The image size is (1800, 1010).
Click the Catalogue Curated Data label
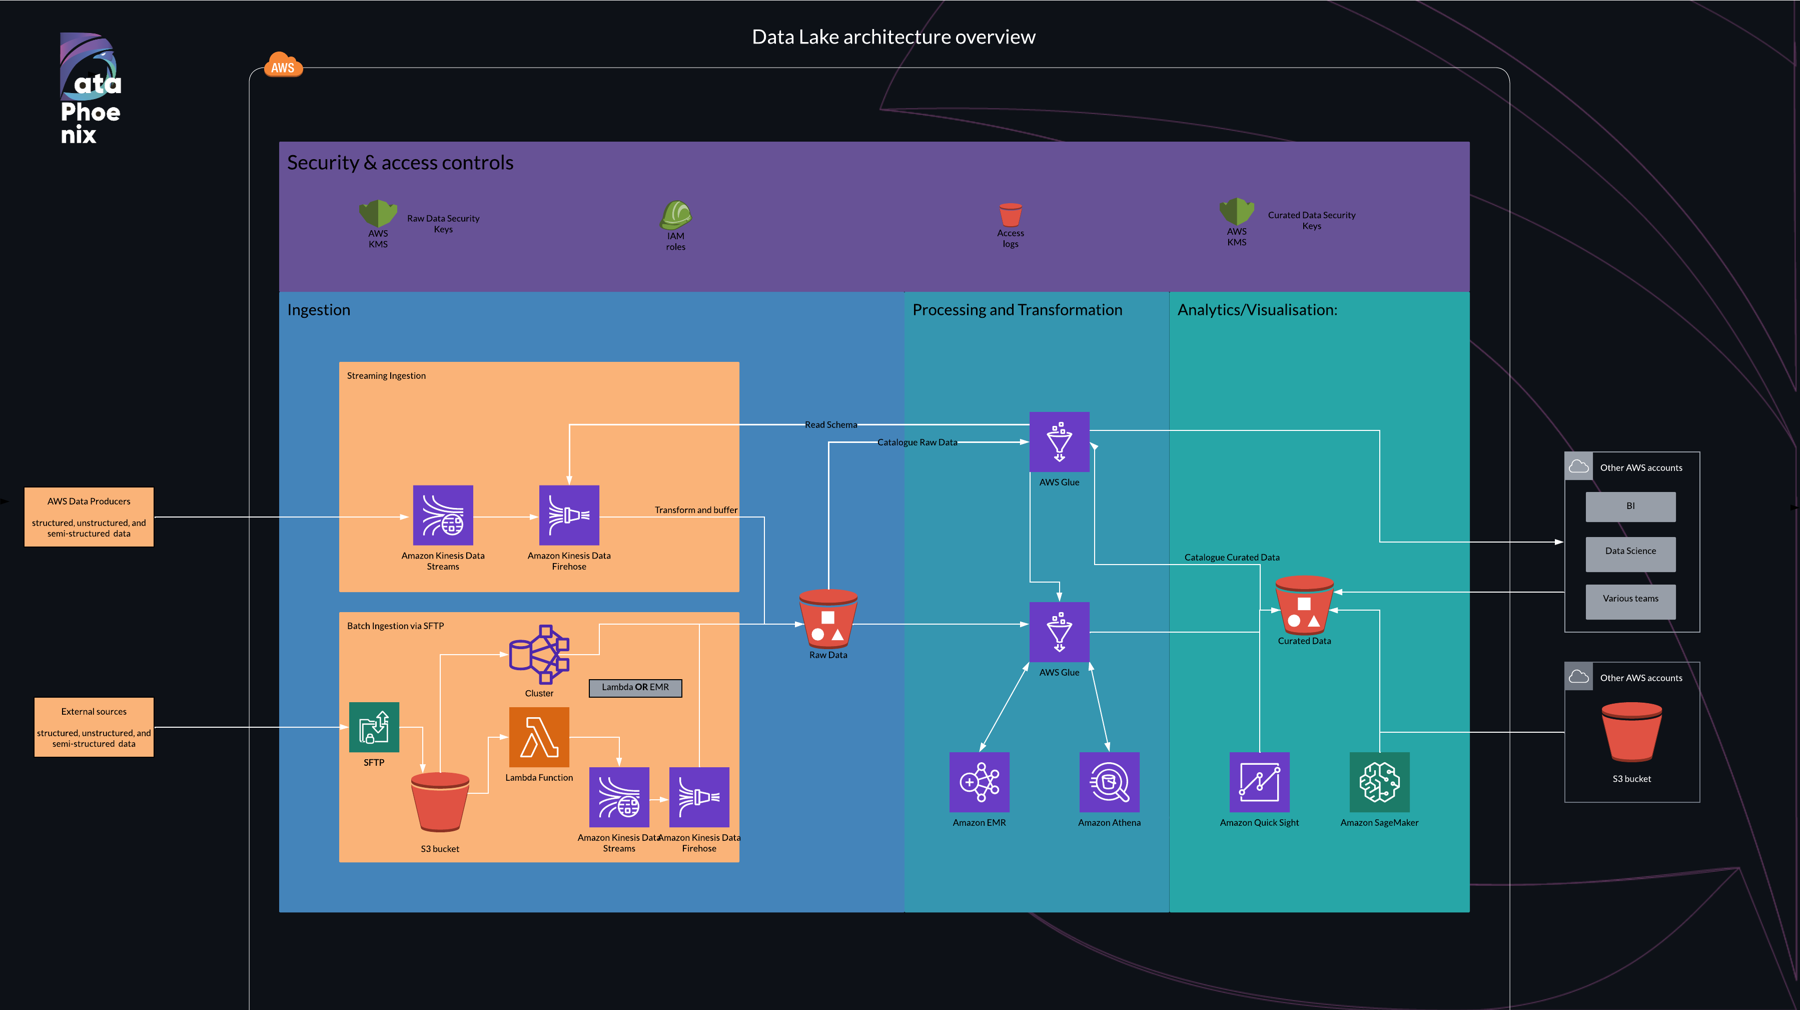tap(1232, 558)
